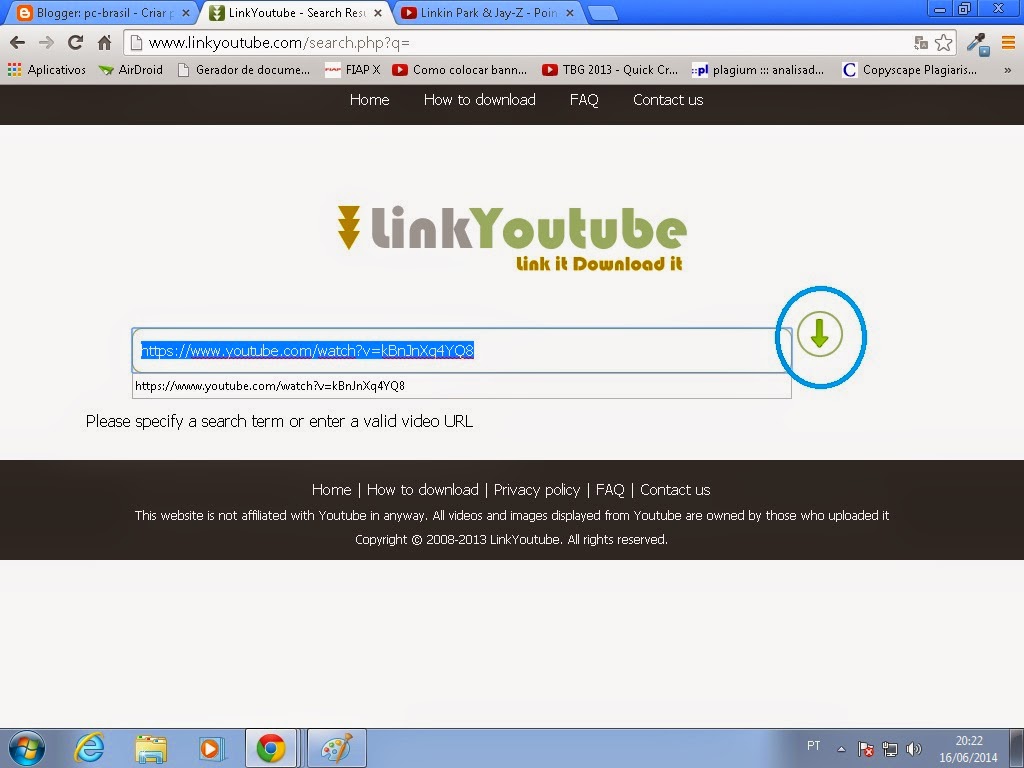Click the footer Home link
The height and width of the screenshot is (768, 1024).
[331, 490]
